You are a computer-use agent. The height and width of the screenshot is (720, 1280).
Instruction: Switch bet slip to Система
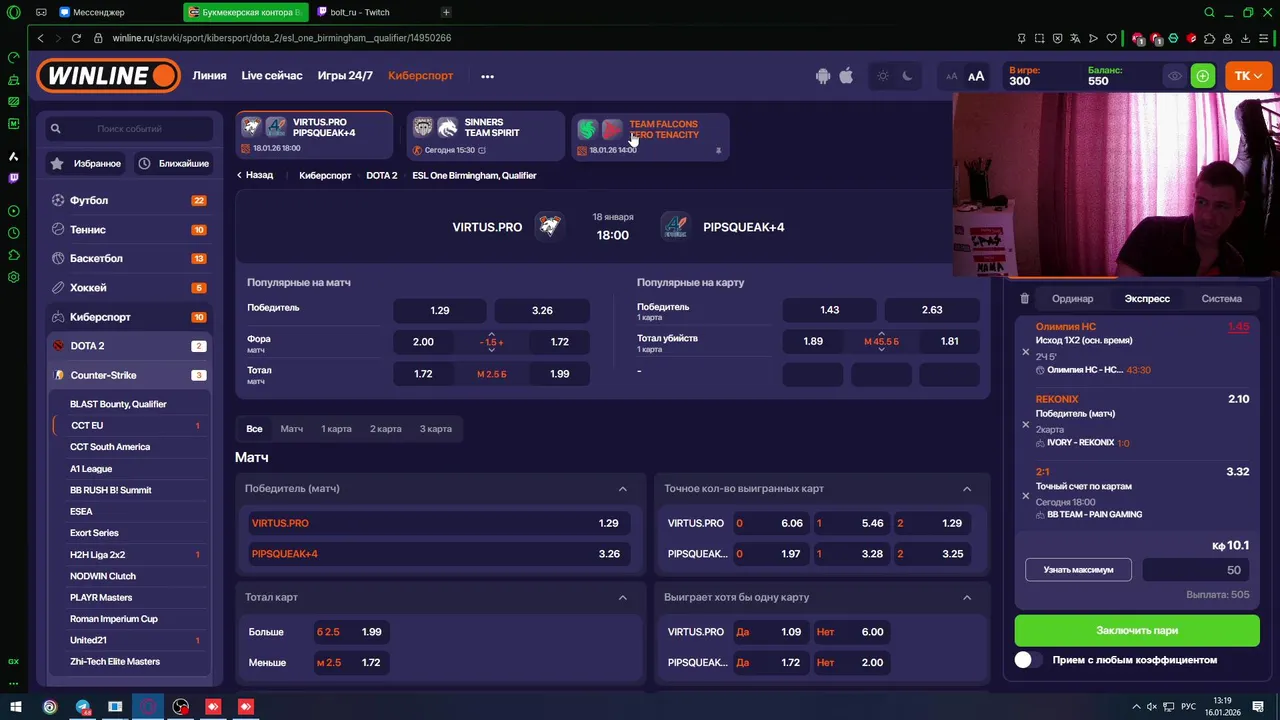click(x=1221, y=298)
